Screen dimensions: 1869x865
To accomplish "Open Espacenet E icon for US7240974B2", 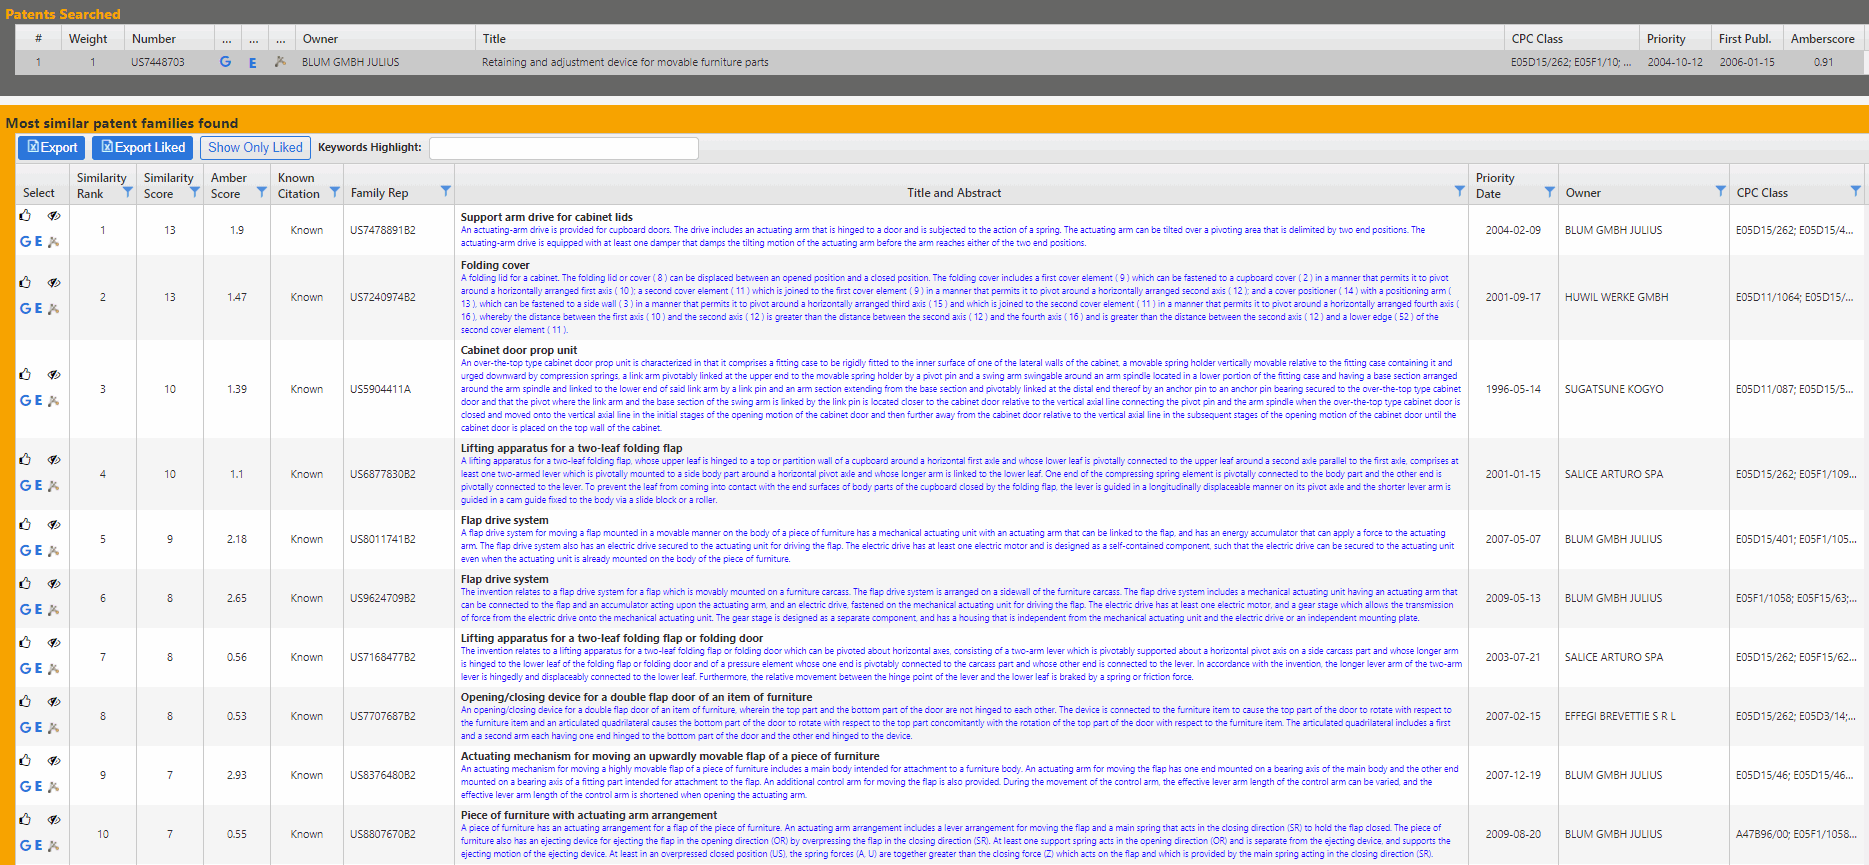I will (x=39, y=308).
